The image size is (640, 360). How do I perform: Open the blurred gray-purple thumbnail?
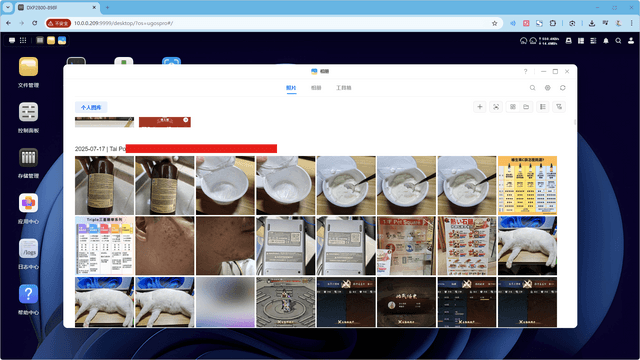coord(225,302)
